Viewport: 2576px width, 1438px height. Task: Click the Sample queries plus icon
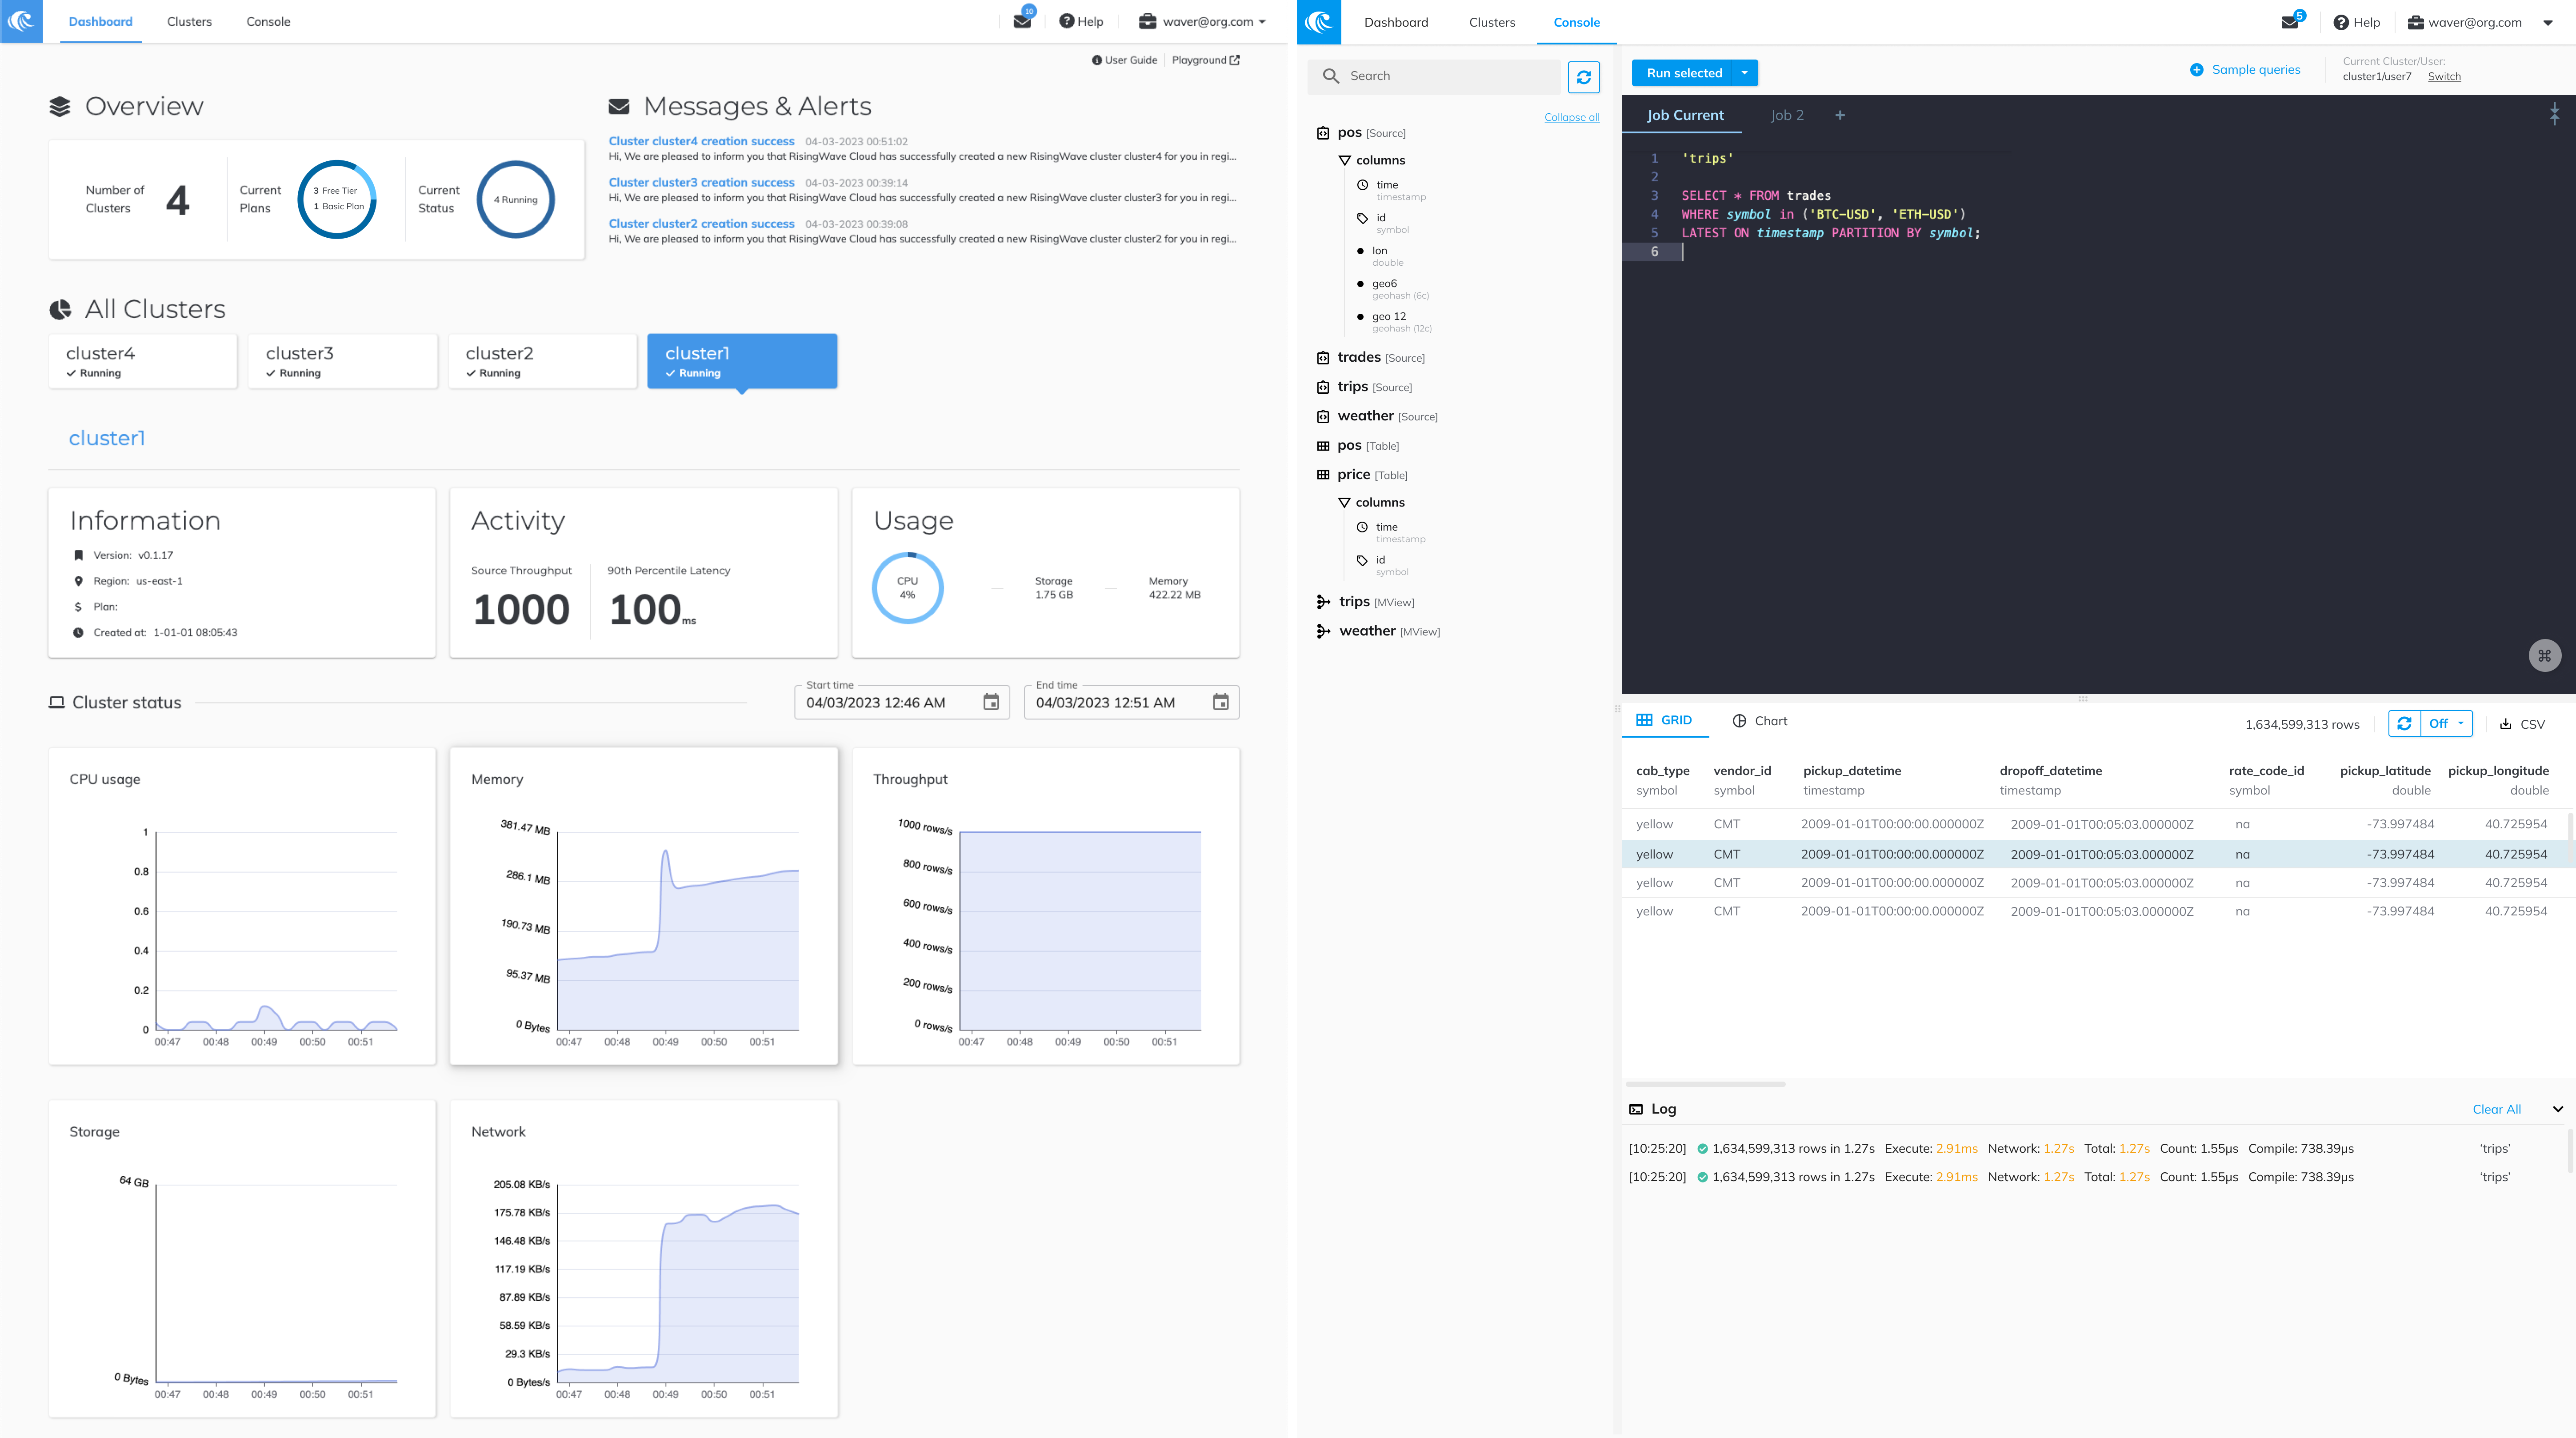(x=2196, y=70)
